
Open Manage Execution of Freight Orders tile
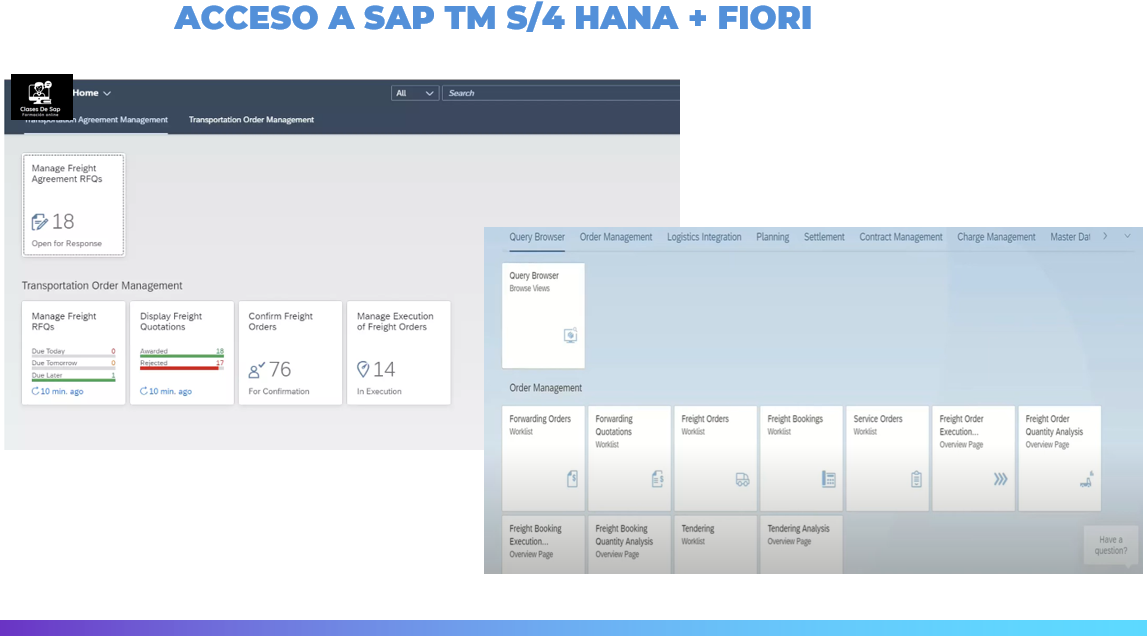tap(399, 353)
